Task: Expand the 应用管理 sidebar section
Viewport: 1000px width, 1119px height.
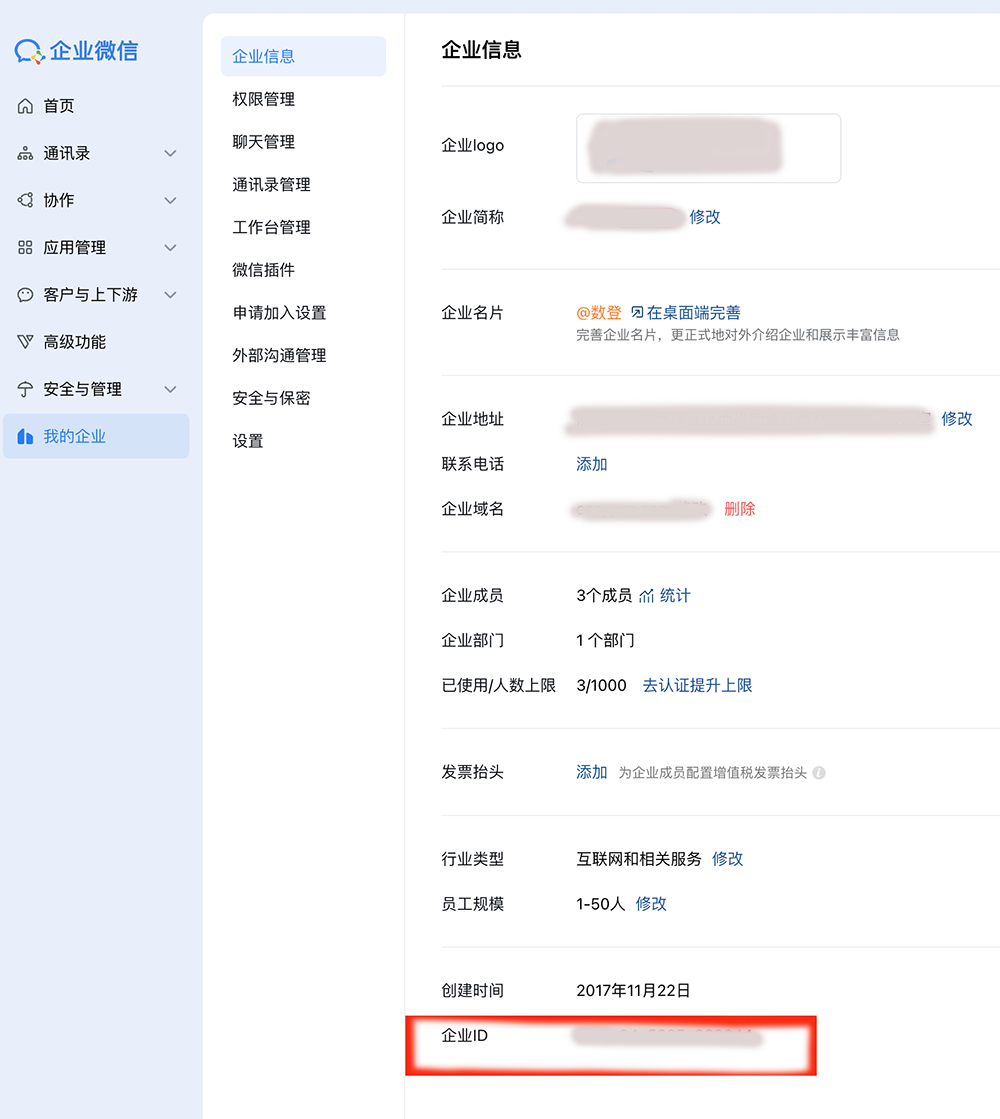Action: tap(170, 247)
